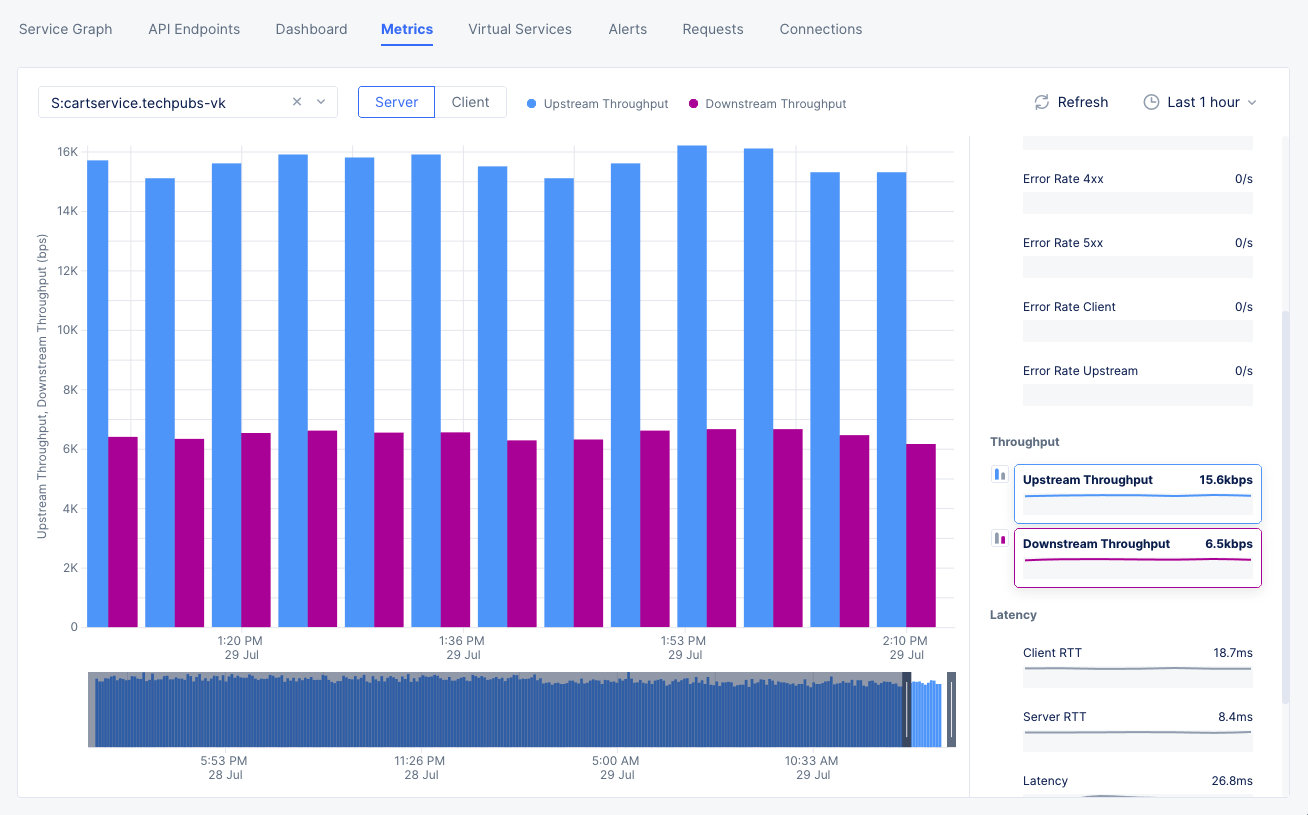Open the Virtual Services tab
1308x815 pixels.
point(520,29)
